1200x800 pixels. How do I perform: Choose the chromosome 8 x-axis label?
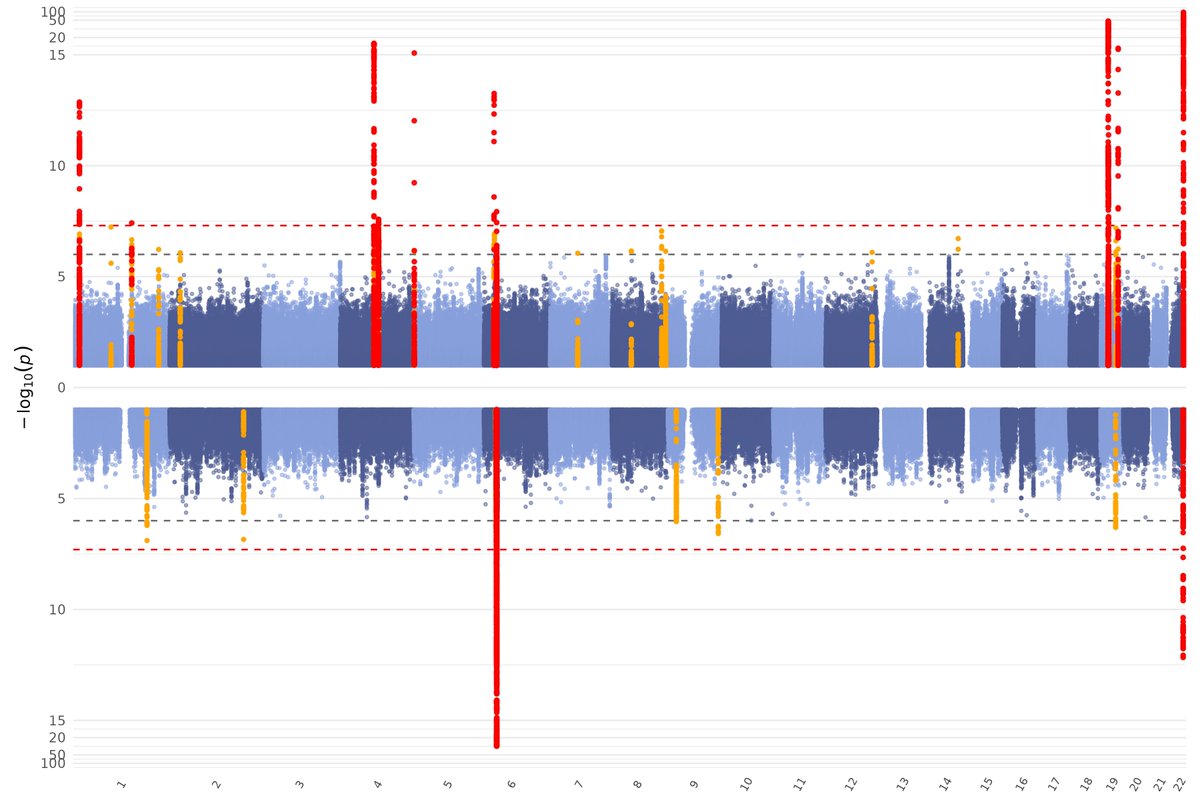637,786
